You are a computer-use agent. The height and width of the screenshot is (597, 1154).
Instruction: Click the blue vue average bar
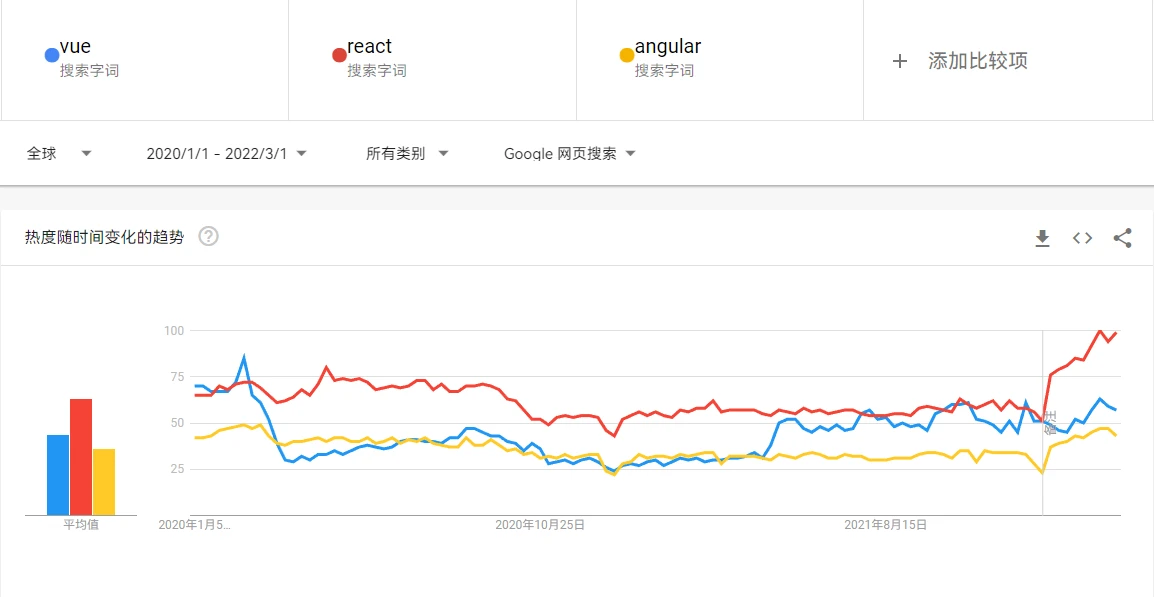click(x=58, y=475)
